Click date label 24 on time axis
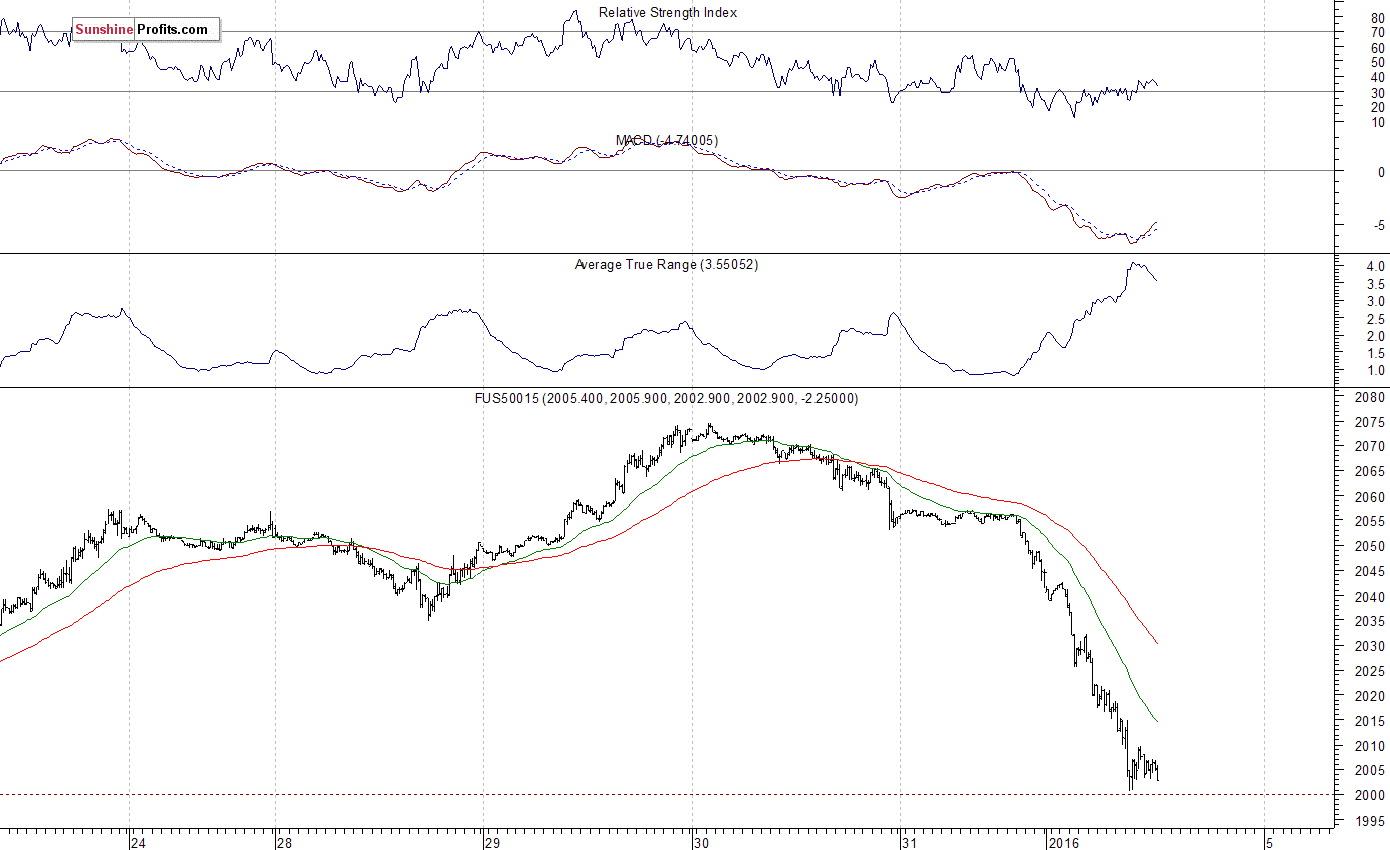1390x850 pixels. pyautogui.click(x=138, y=843)
